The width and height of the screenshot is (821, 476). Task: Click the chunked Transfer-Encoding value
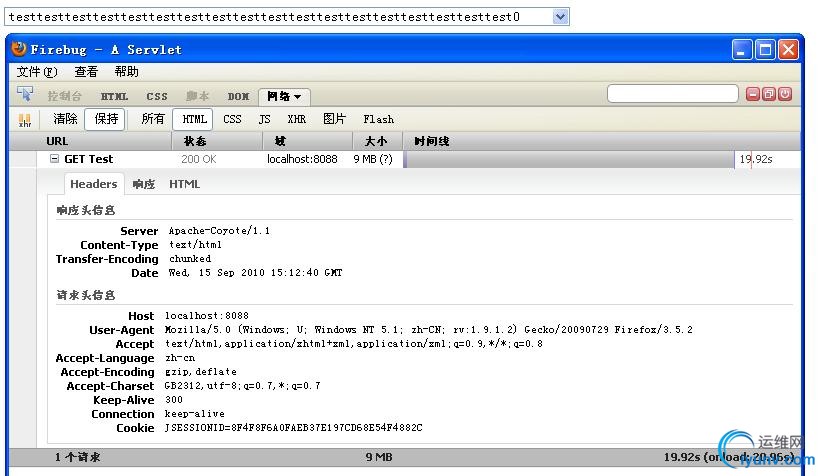tap(190, 259)
